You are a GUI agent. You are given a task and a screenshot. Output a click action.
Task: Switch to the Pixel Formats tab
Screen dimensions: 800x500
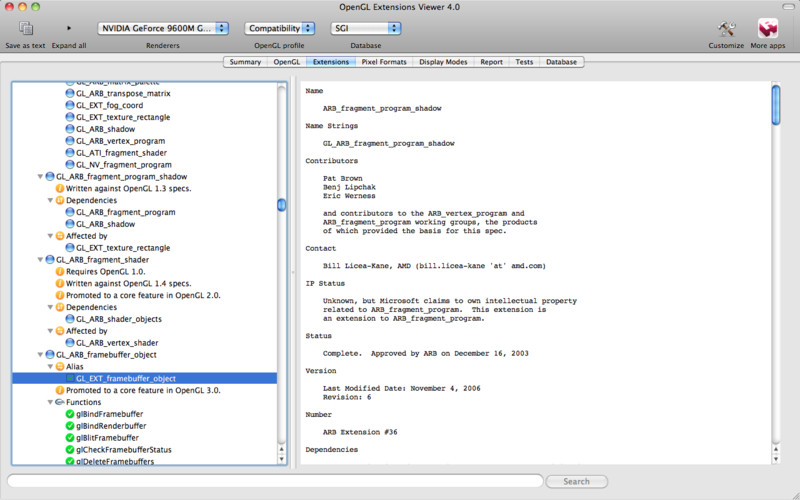tap(383, 62)
